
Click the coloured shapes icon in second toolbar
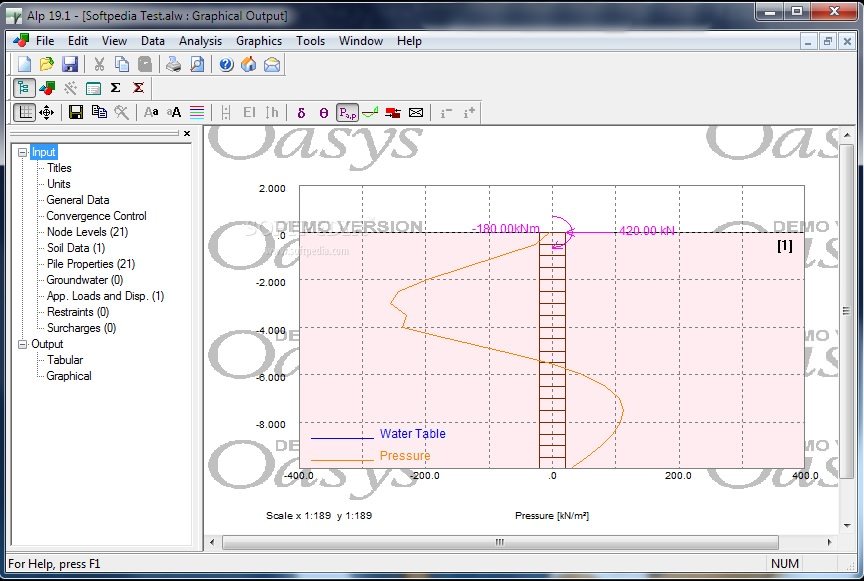pyautogui.click(x=47, y=88)
